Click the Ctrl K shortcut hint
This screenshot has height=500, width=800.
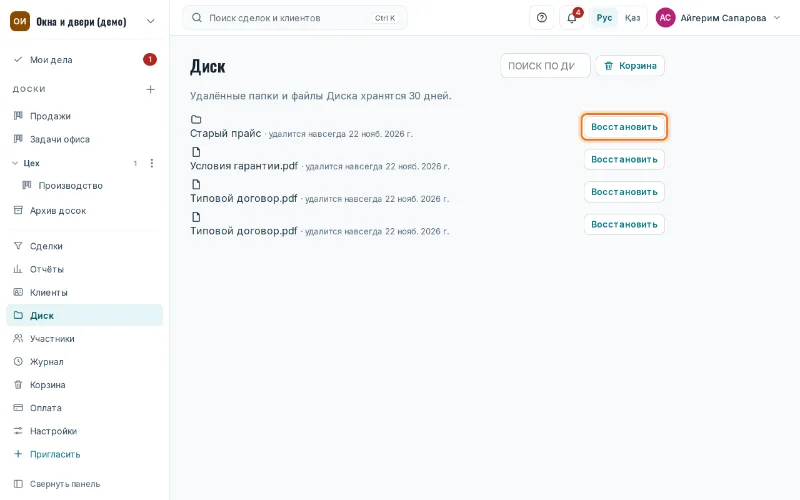(x=385, y=18)
